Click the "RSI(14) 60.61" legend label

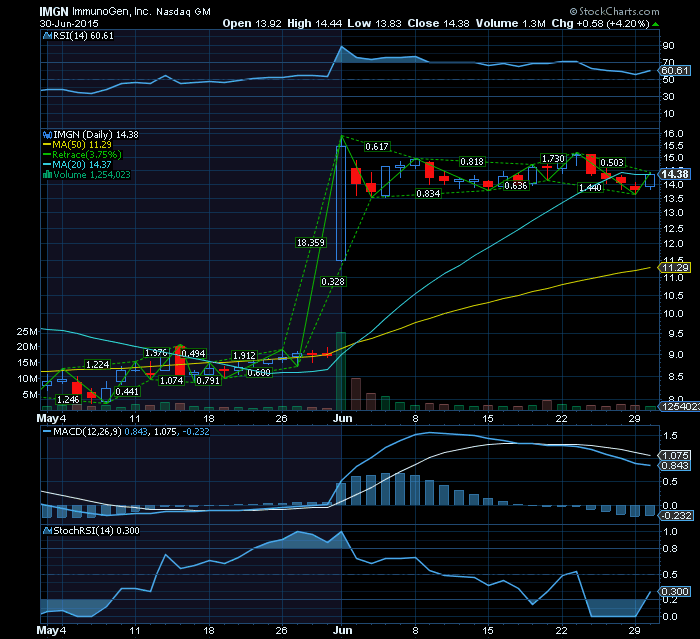83,36
